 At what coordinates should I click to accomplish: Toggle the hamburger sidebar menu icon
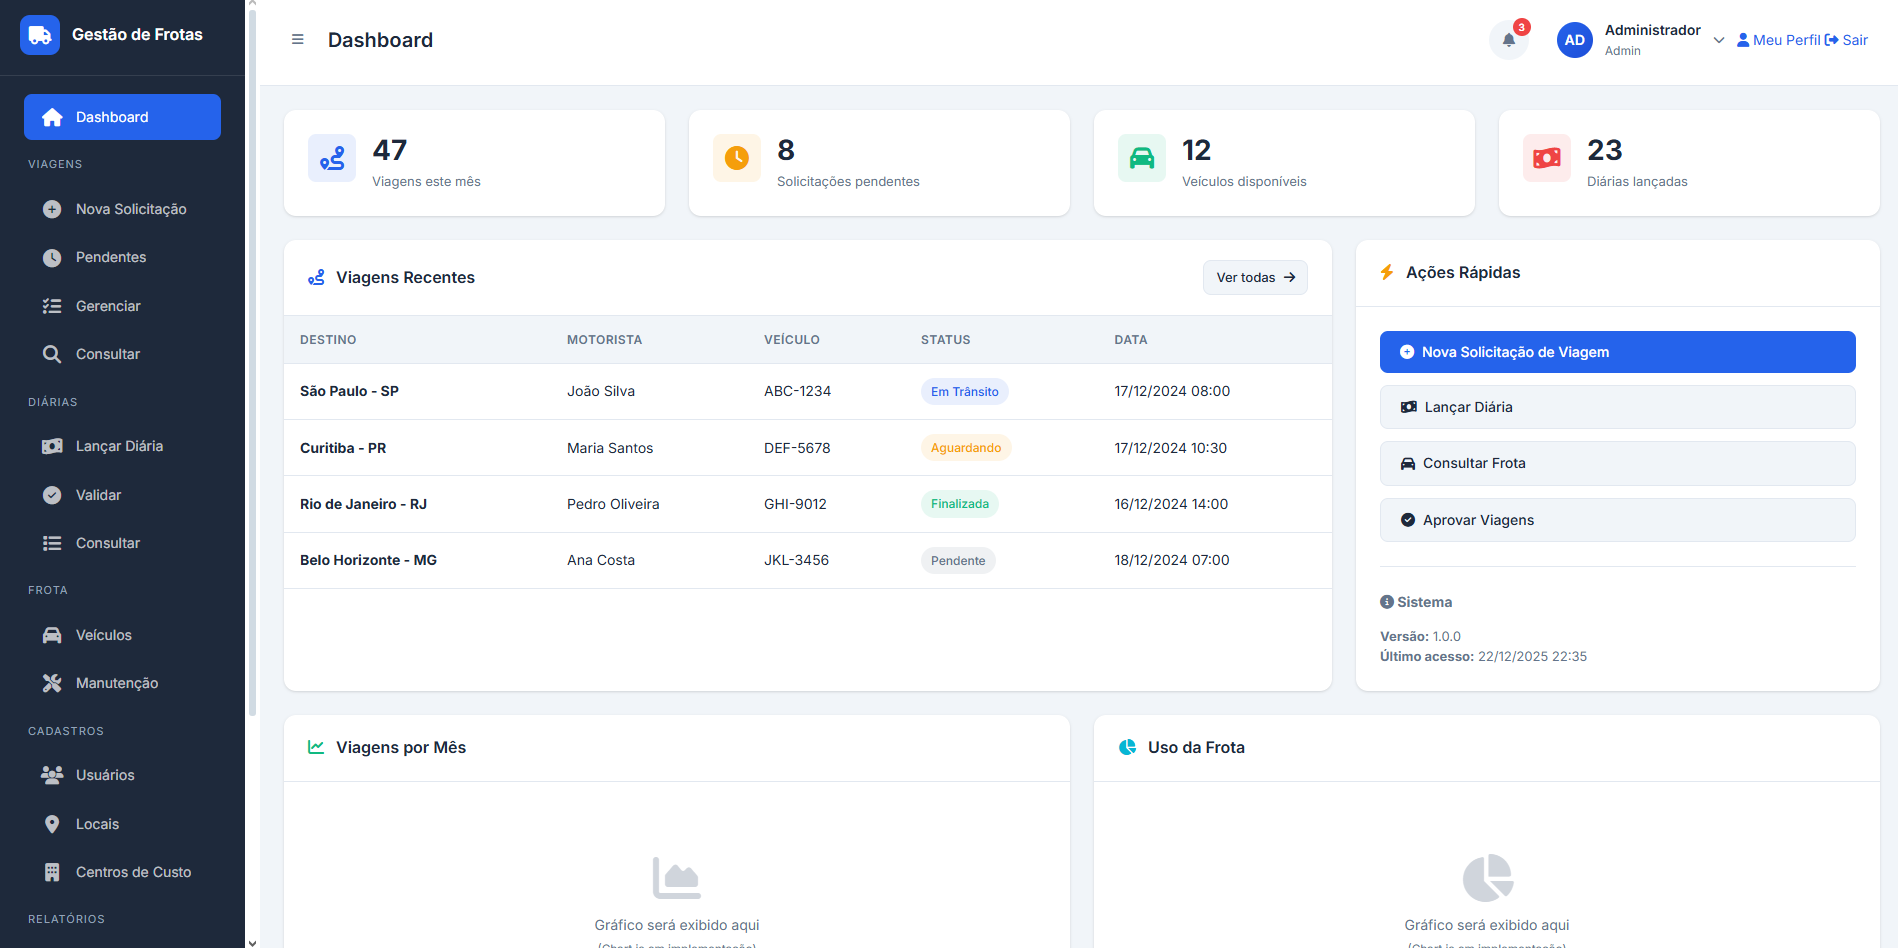click(x=297, y=40)
